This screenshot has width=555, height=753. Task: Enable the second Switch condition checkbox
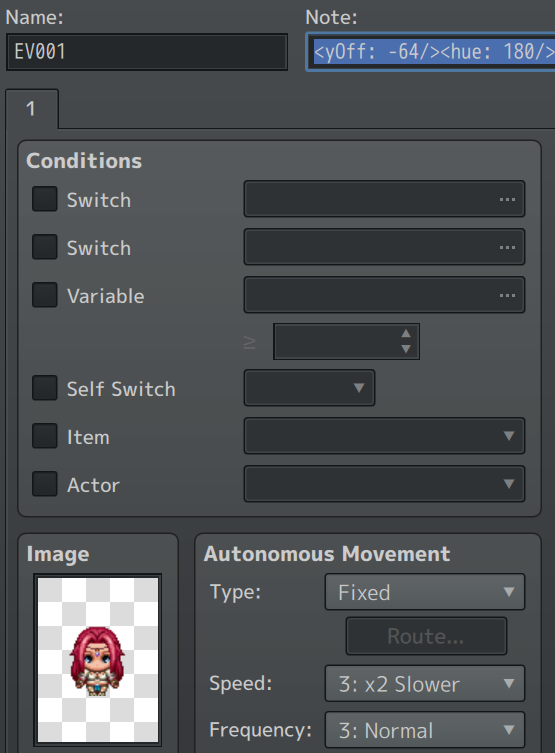pyautogui.click(x=45, y=247)
